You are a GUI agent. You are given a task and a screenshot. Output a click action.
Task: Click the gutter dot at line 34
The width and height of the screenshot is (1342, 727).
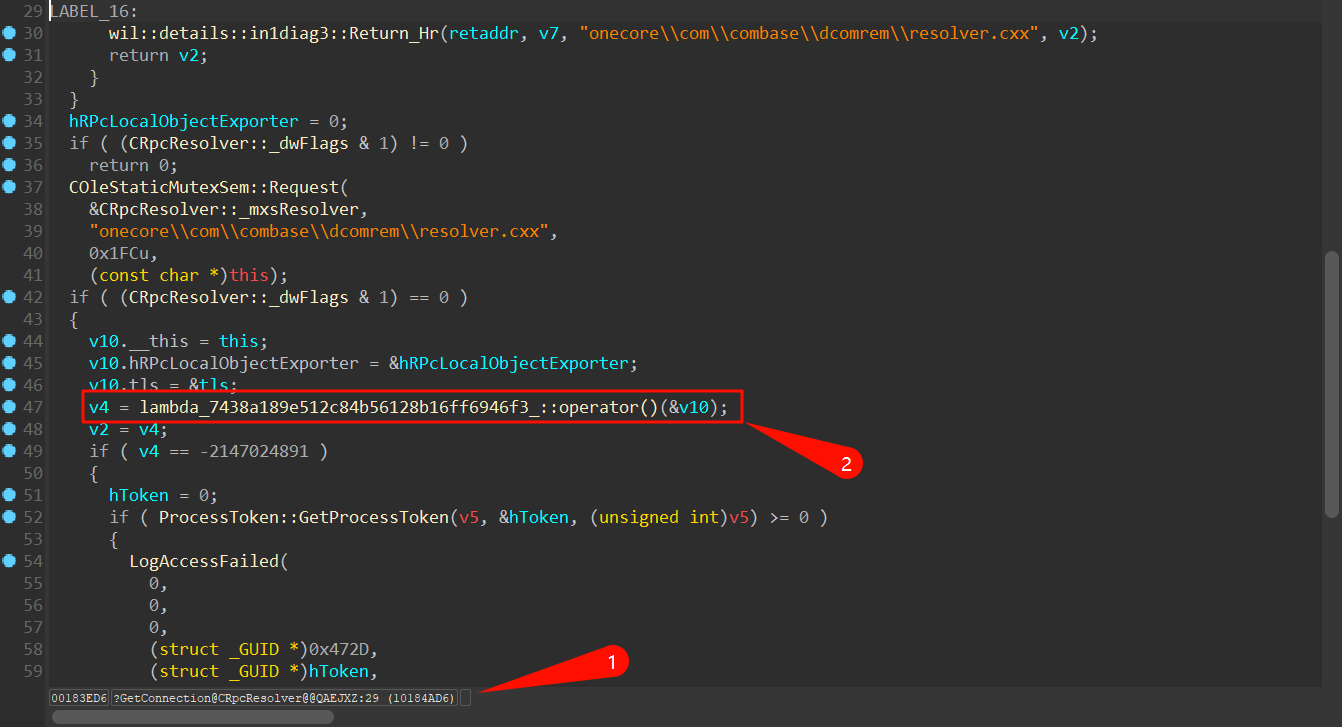[9, 121]
